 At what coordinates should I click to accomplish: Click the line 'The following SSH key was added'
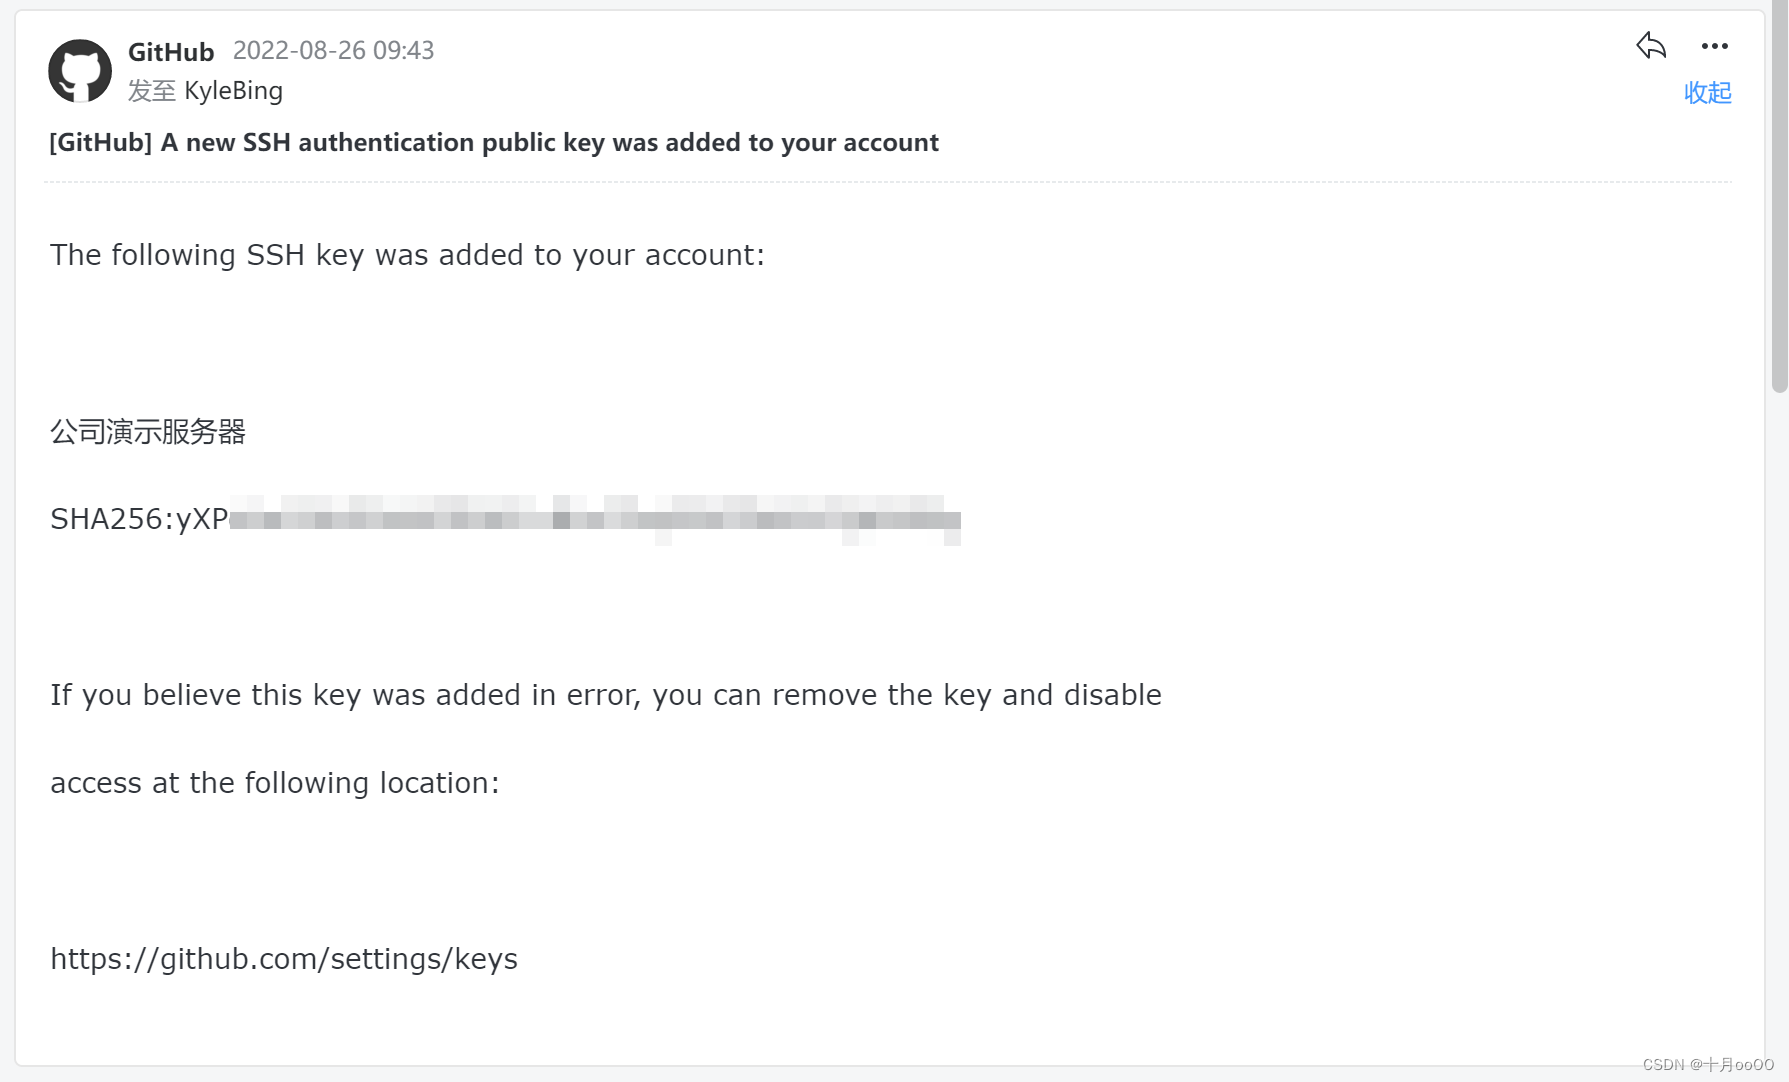pyautogui.click(x=407, y=255)
